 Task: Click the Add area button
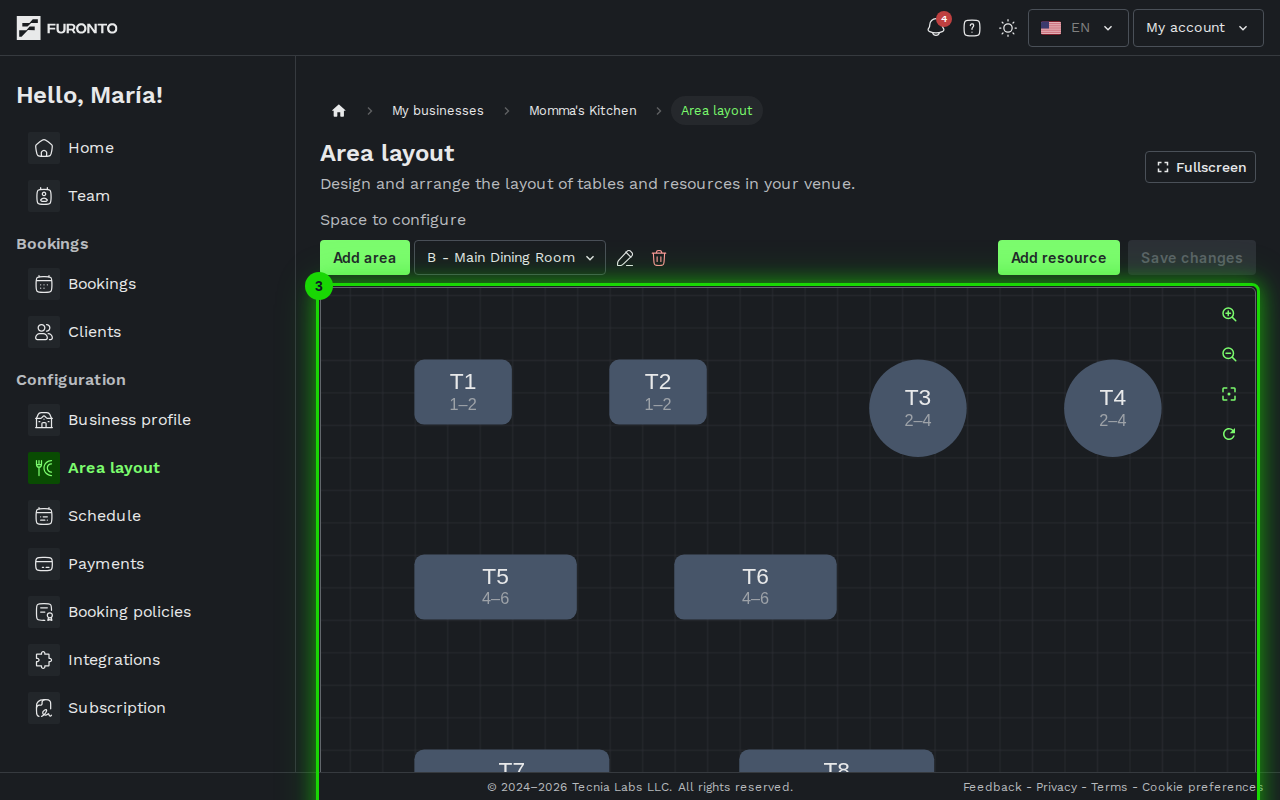365,257
